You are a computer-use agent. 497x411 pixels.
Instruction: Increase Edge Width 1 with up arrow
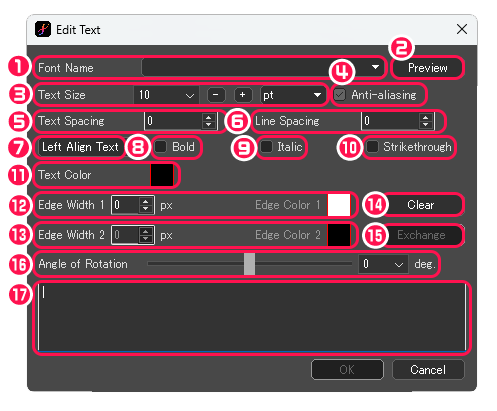(x=145, y=201)
